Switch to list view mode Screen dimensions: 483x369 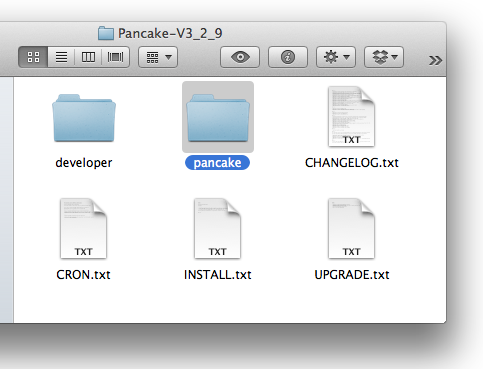[x=61, y=57]
